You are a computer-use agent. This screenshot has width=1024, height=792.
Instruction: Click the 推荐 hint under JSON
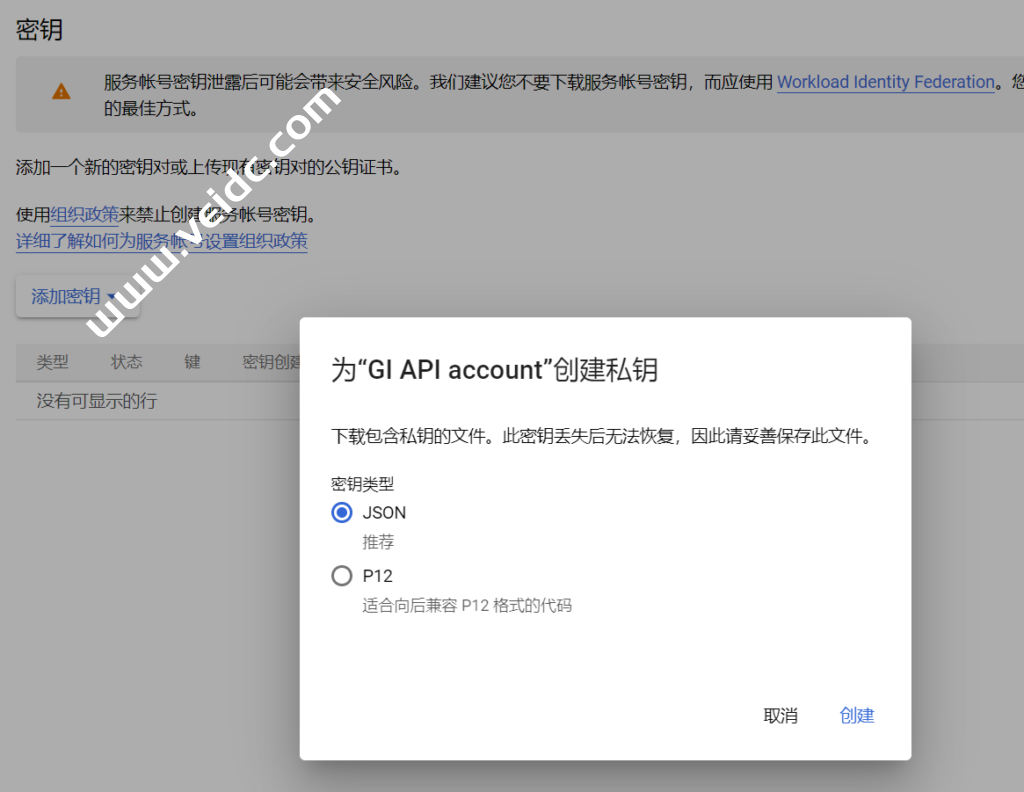pos(378,542)
